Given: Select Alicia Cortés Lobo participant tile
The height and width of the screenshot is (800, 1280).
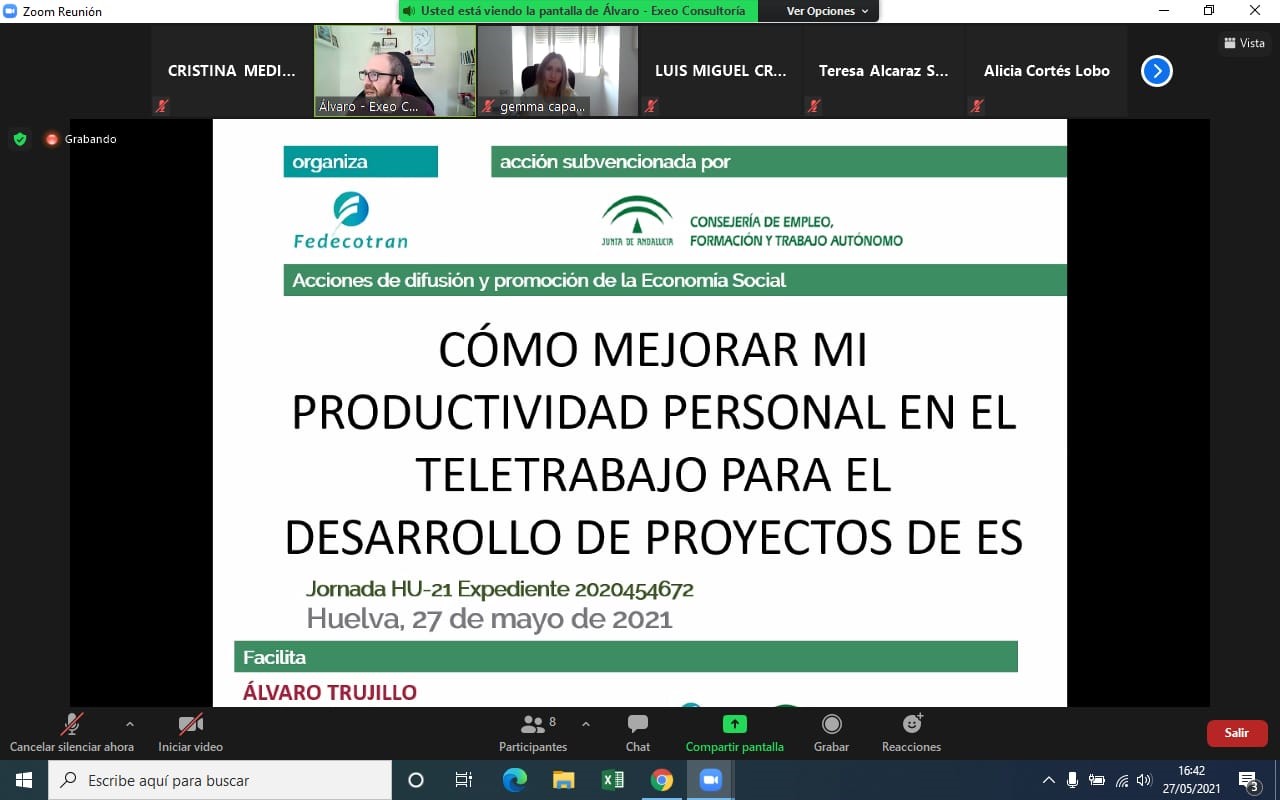Looking at the screenshot, I should 1047,71.
